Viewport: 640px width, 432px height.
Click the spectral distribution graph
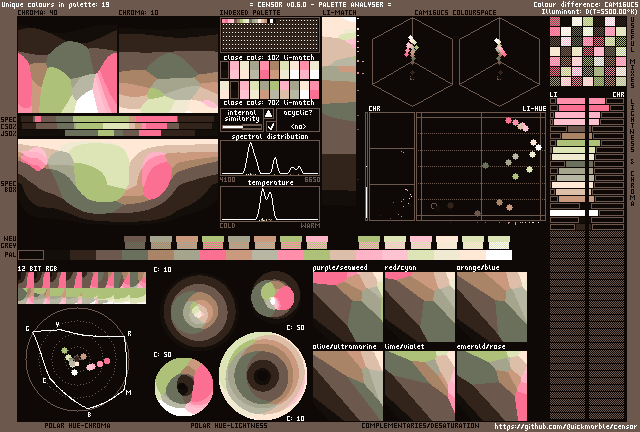coord(270,158)
